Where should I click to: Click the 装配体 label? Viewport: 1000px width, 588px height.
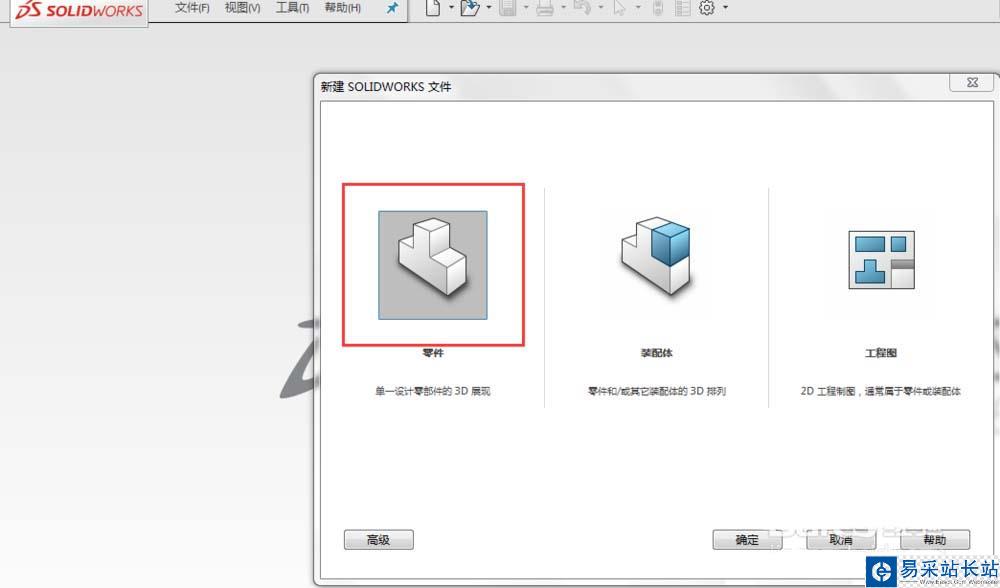tap(656, 353)
